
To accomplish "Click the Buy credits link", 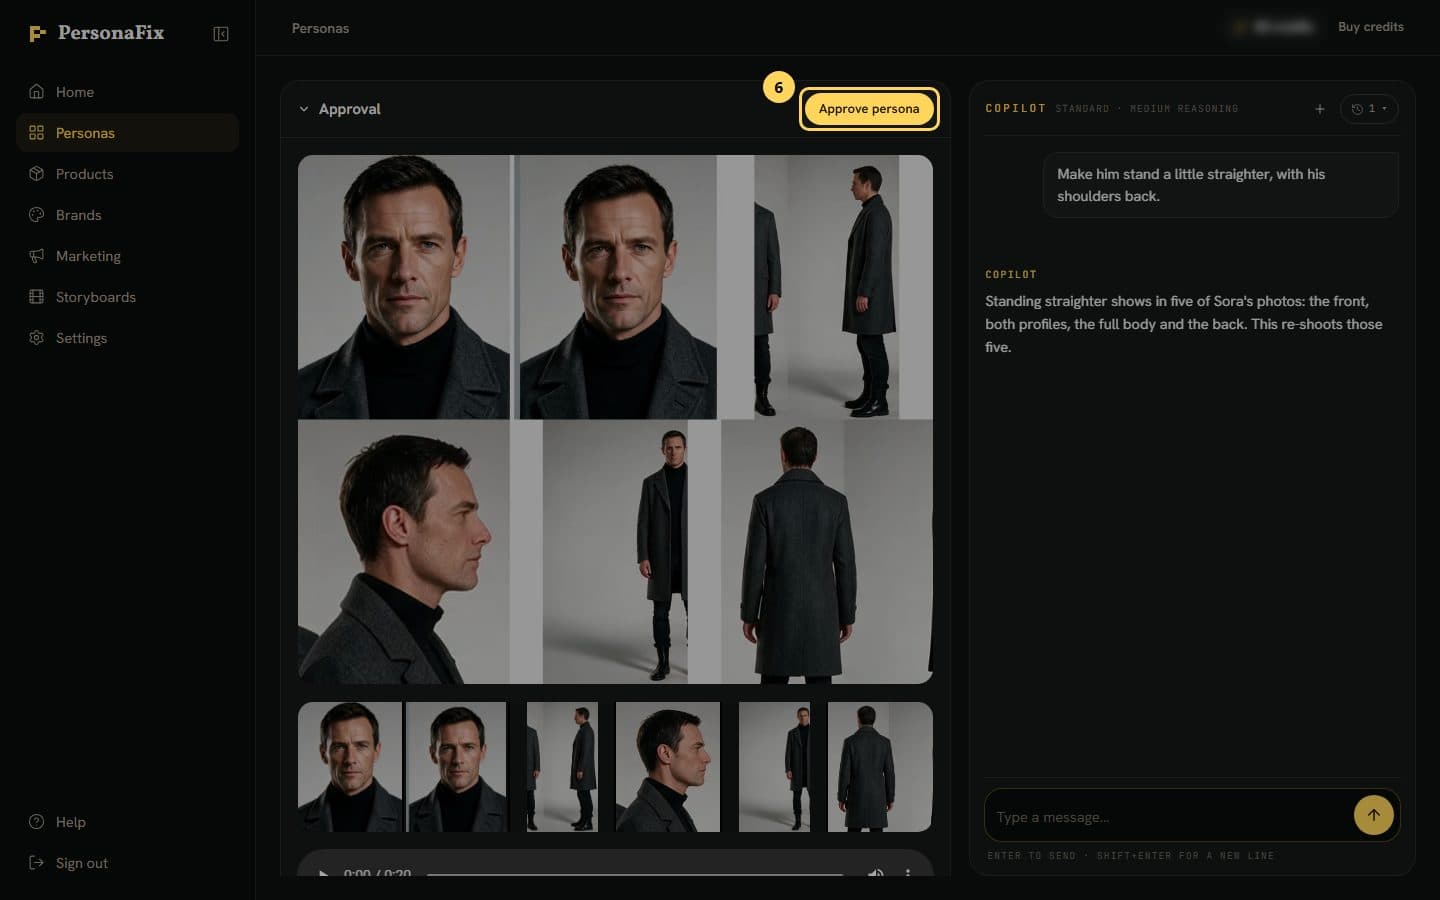I will [x=1370, y=27].
